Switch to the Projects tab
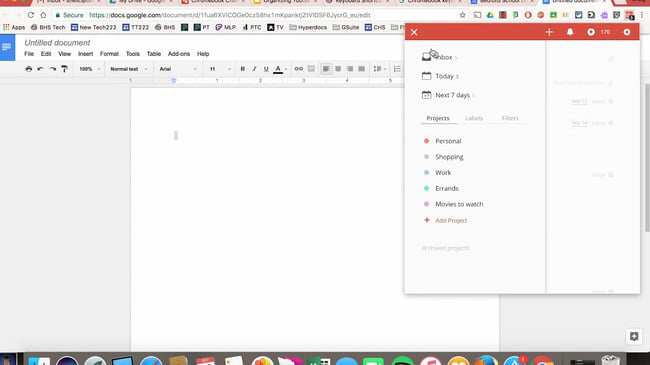The width and height of the screenshot is (650, 365). point(438,118)
